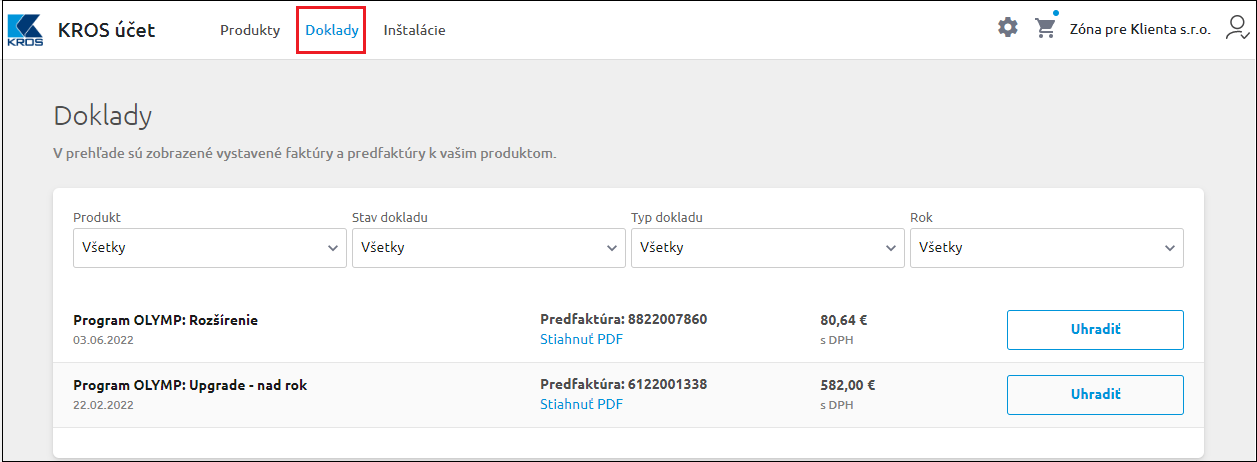
Task: Open settings via the gear icon
Action: click(1008, 28)
